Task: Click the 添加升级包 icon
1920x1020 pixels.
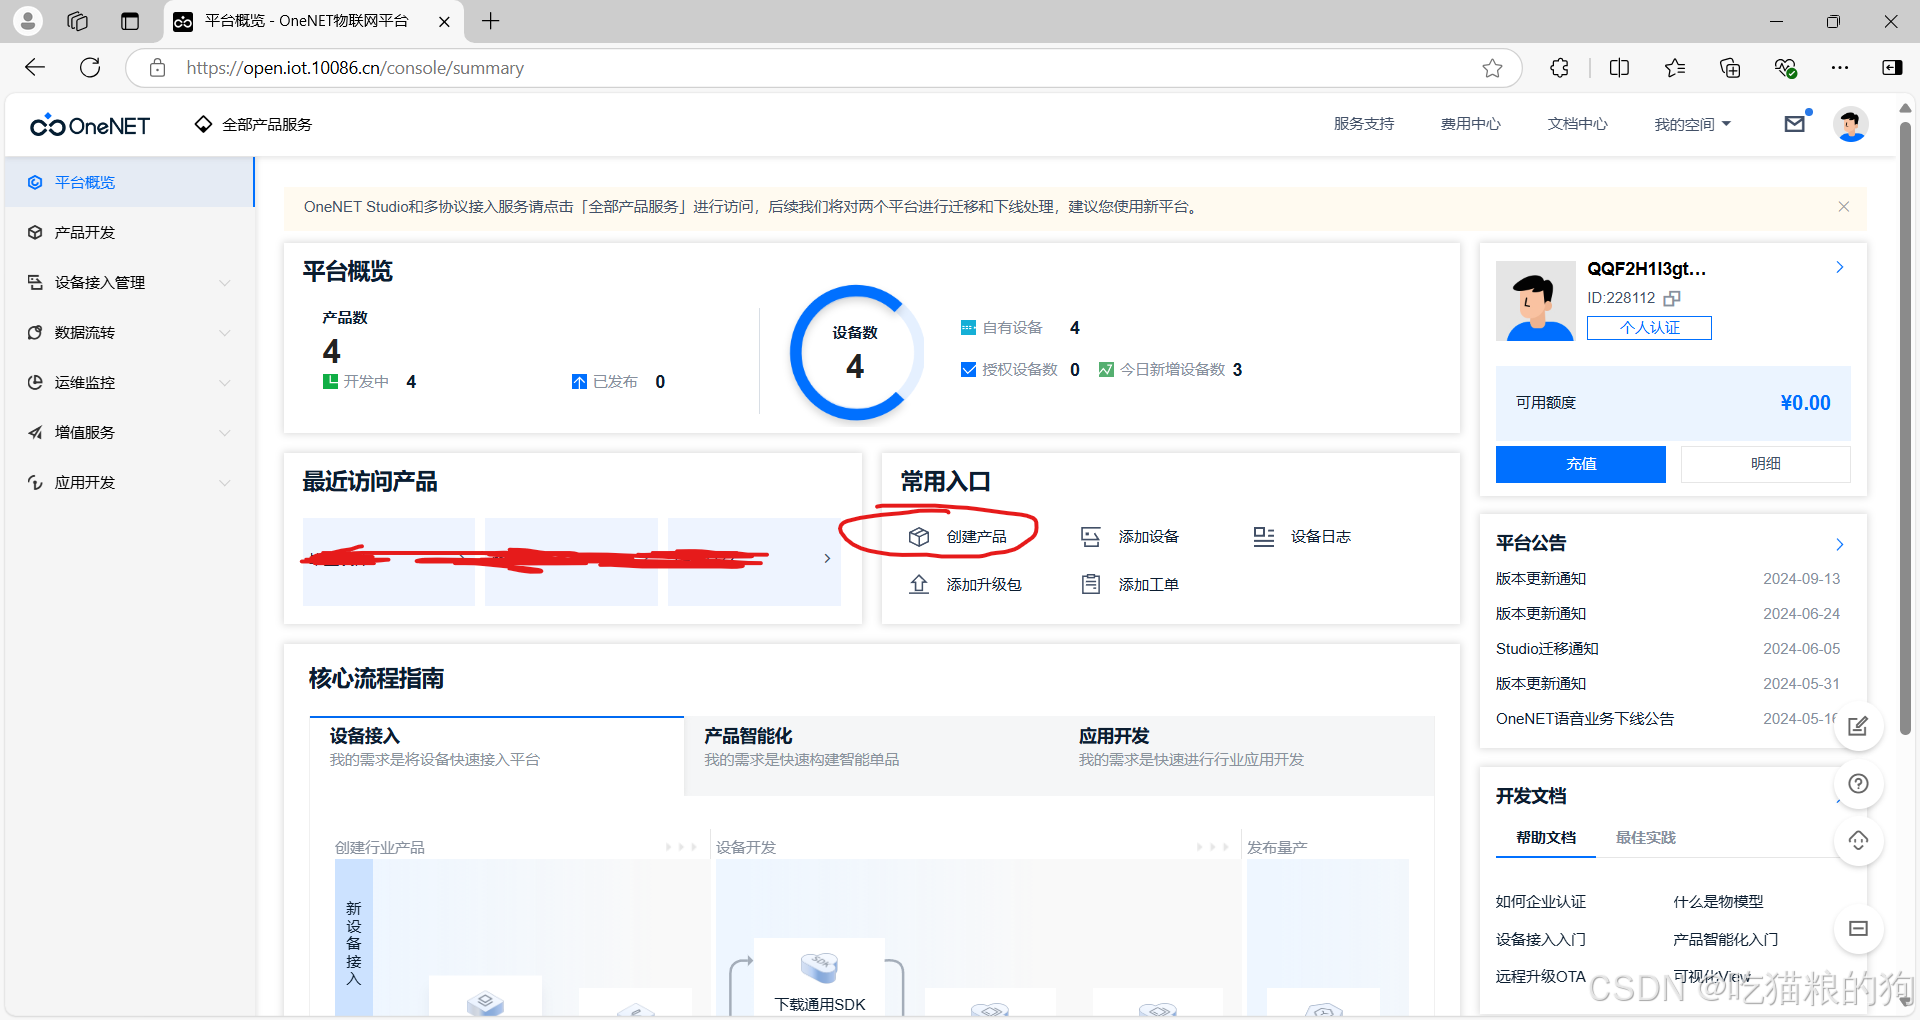Action: click(x=920, y=584)
